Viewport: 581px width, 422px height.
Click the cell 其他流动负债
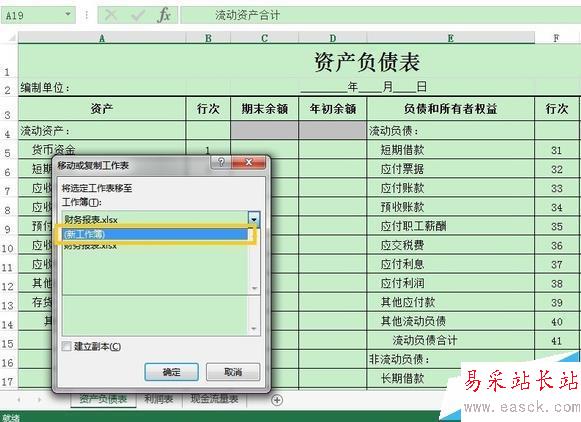point(450,321)
